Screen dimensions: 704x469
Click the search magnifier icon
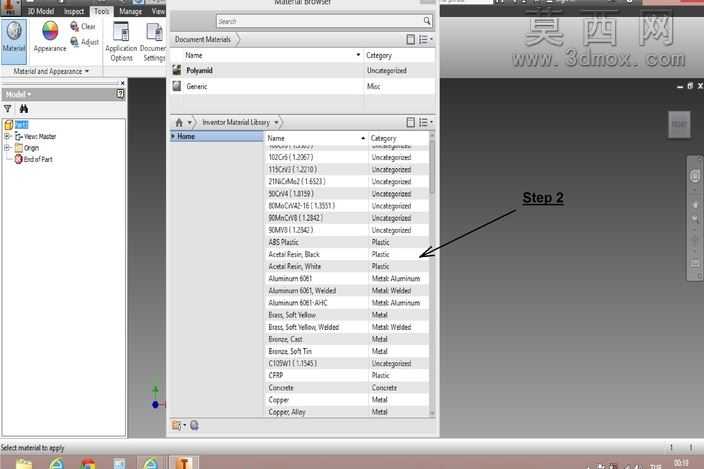[x=427, y=21]
